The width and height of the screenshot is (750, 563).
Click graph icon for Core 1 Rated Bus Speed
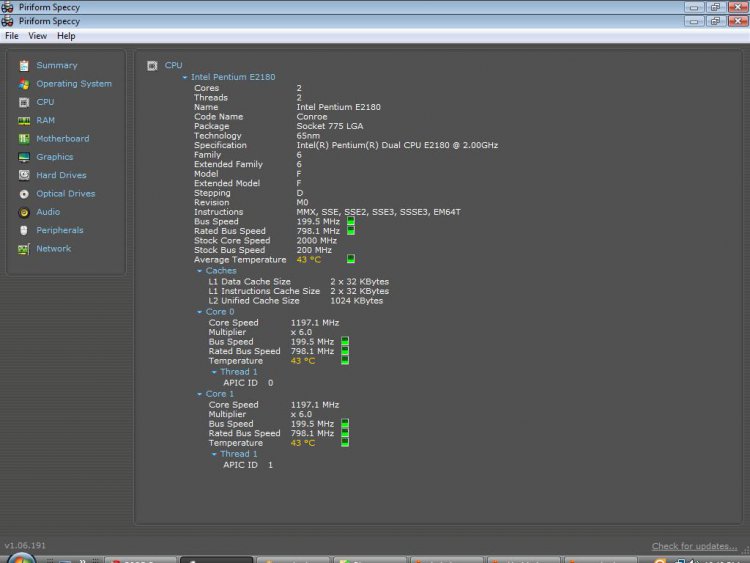click(345, 433)
